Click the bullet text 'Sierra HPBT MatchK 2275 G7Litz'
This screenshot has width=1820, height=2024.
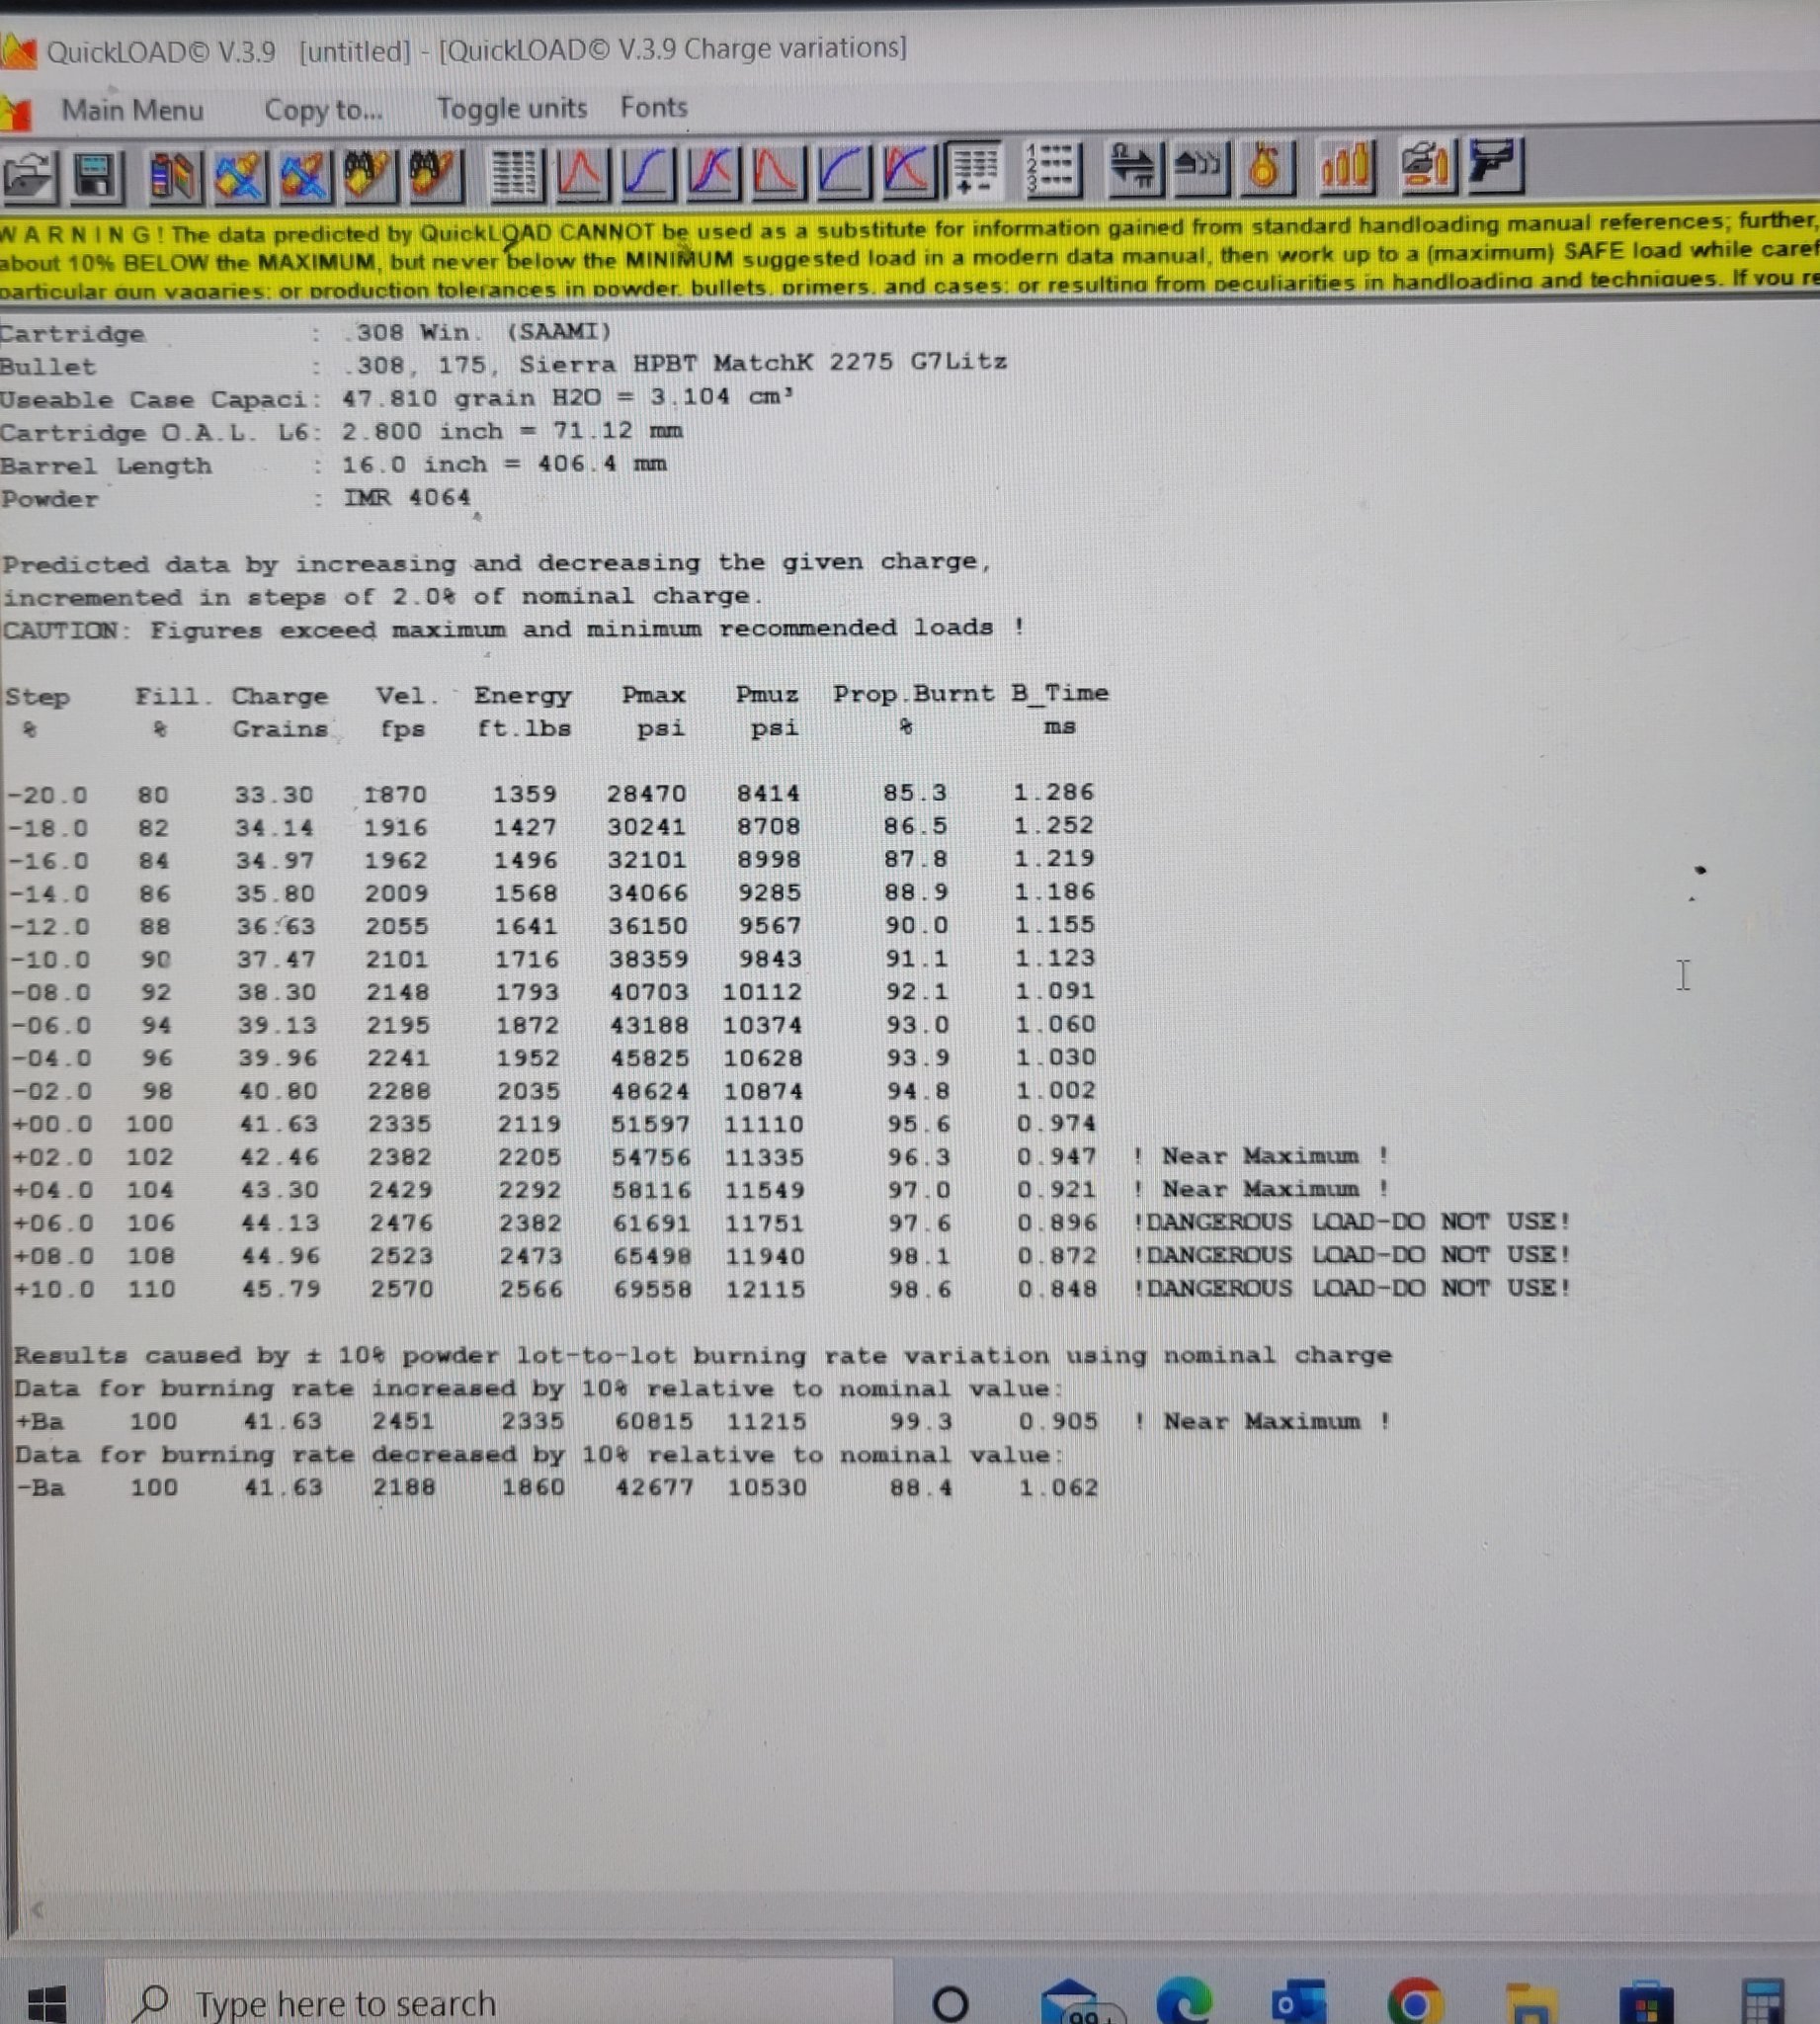click(762, 362)
